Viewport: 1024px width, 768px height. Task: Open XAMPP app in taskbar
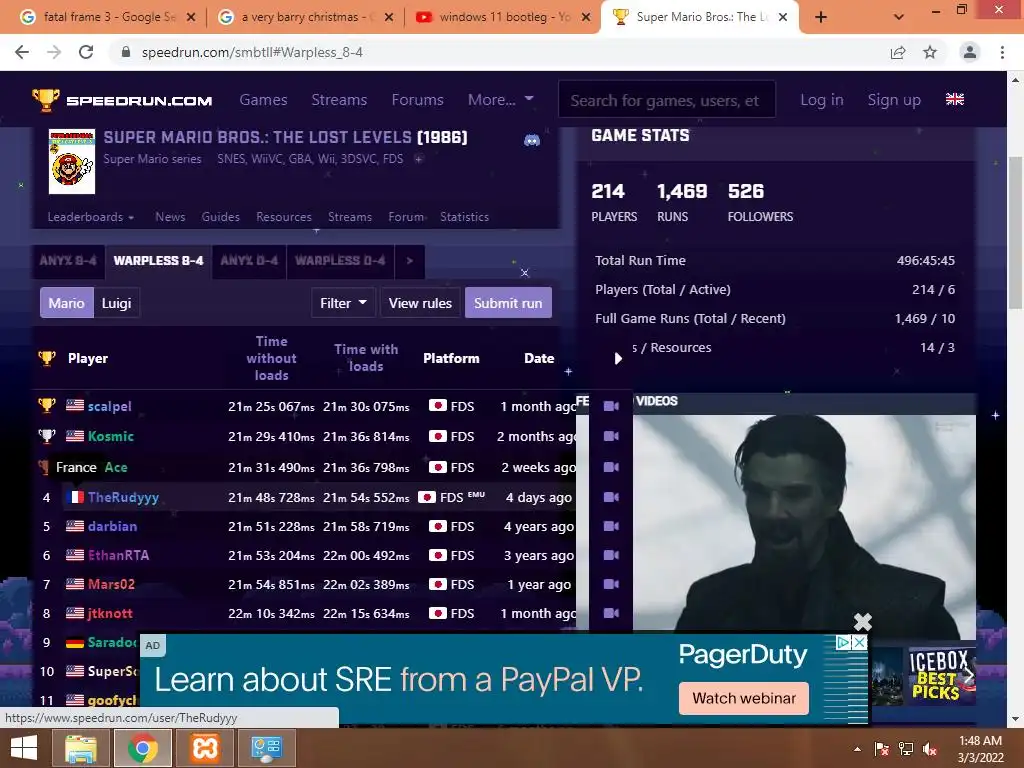(204, 748)
